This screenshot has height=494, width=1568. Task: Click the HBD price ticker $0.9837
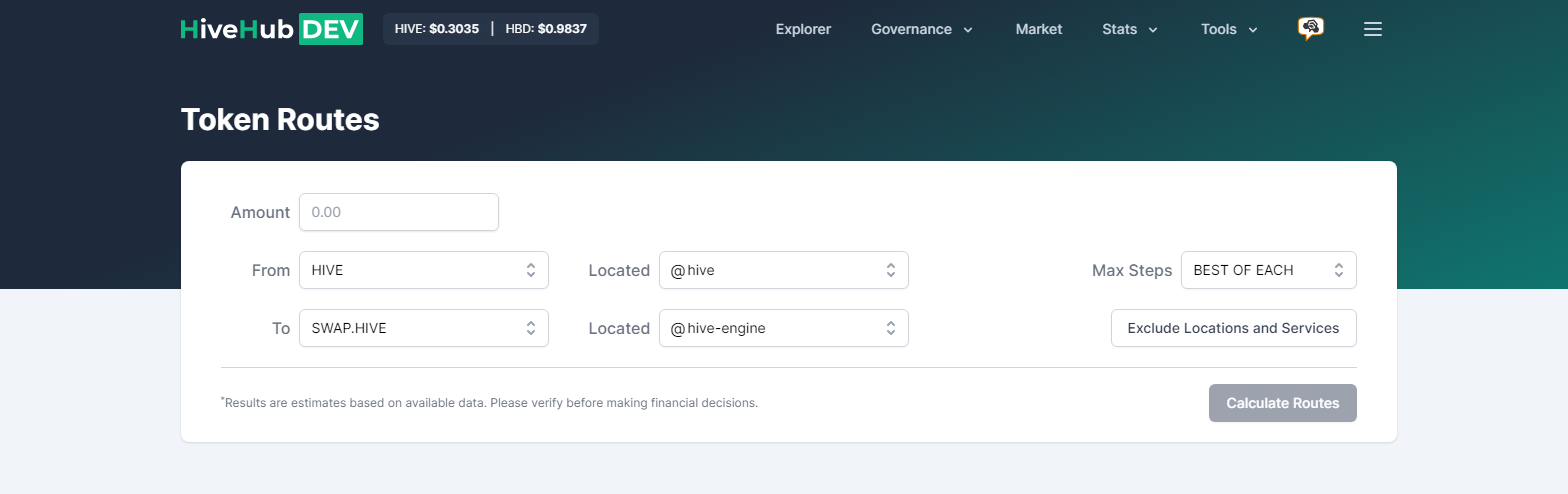(546, 29)
